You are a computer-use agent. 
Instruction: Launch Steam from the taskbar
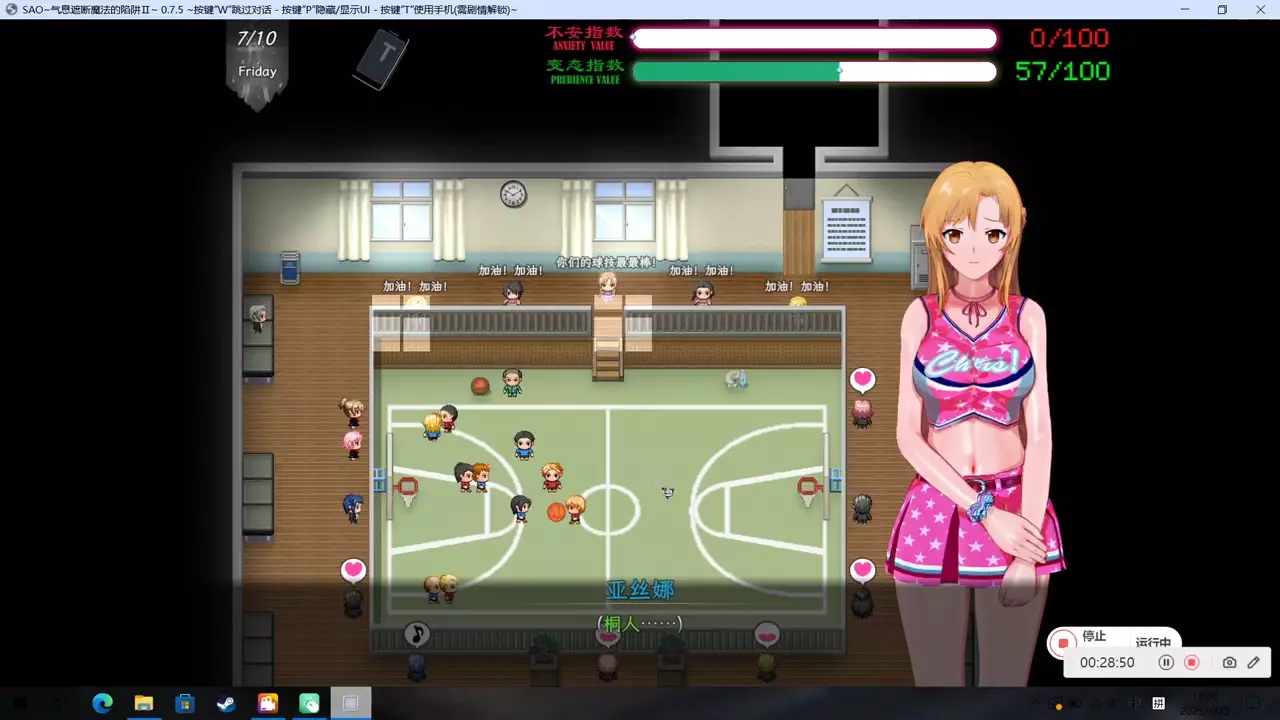click(226, 703)
